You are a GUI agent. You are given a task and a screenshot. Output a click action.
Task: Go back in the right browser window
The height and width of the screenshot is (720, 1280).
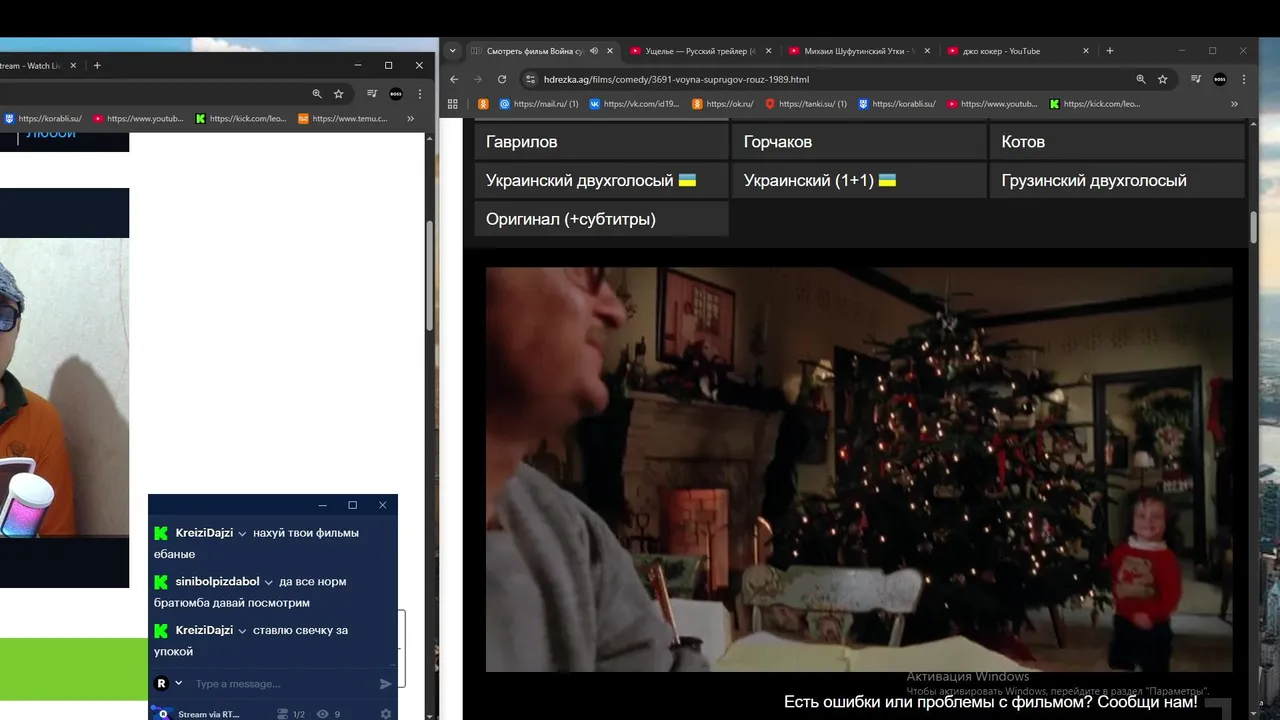coord(454,79)
